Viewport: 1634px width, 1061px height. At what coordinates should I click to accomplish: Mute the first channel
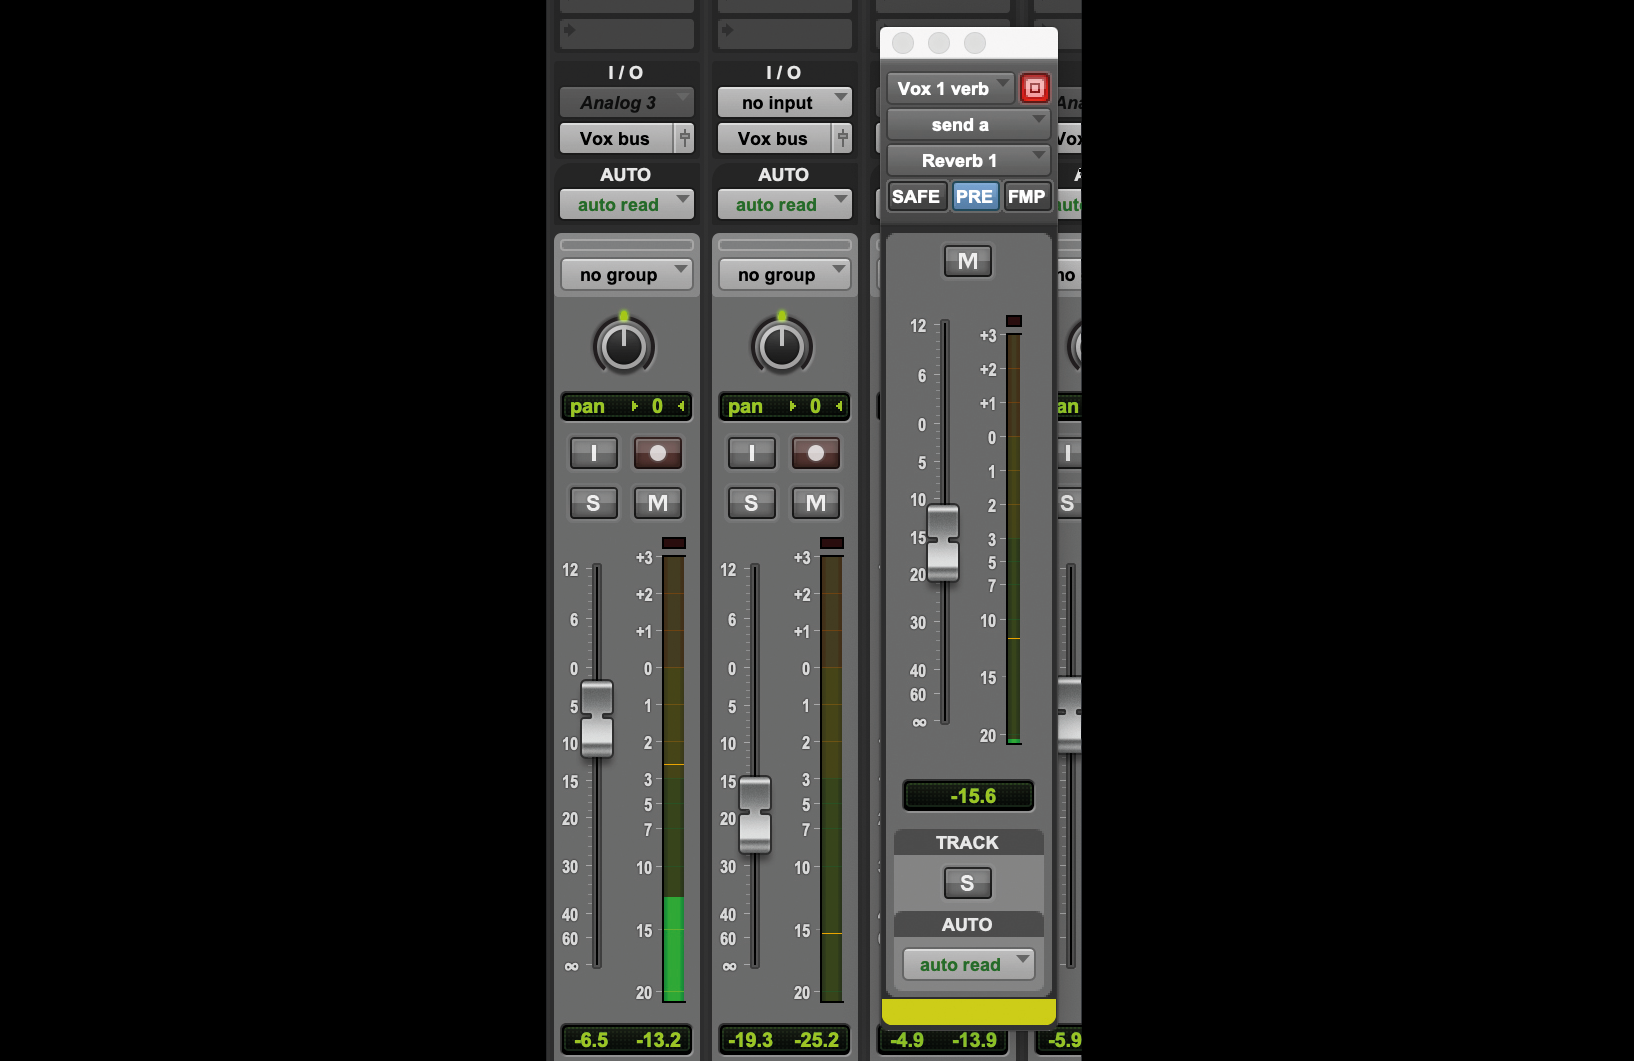[658, 503]
